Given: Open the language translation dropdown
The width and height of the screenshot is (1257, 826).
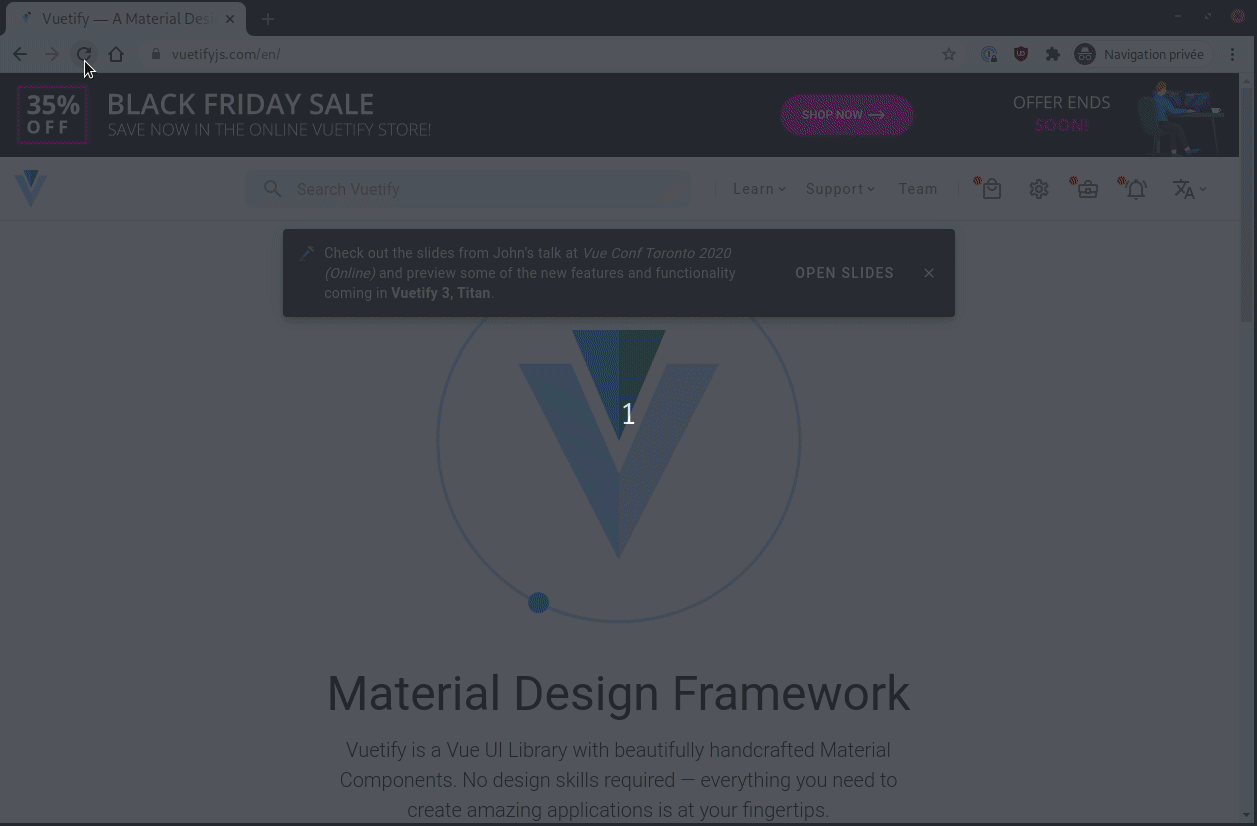Looking at the screenshot, I should (1189, 189).
